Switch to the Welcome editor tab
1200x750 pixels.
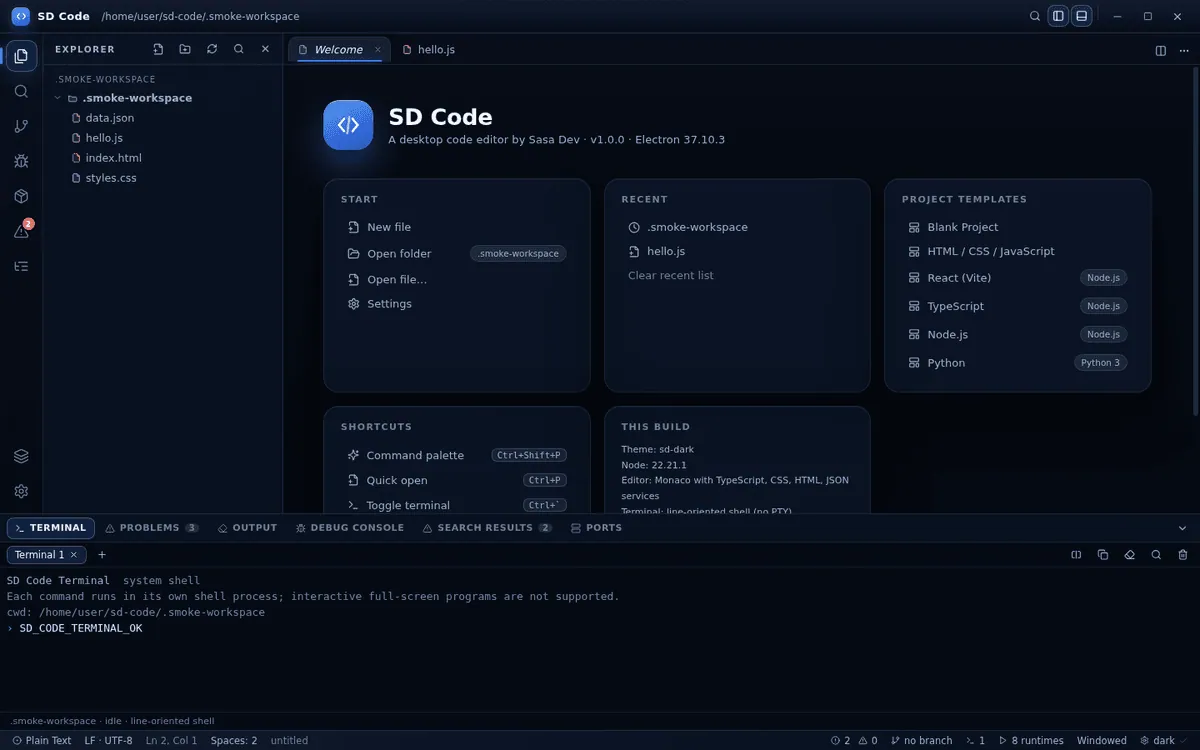pos(338,49)
